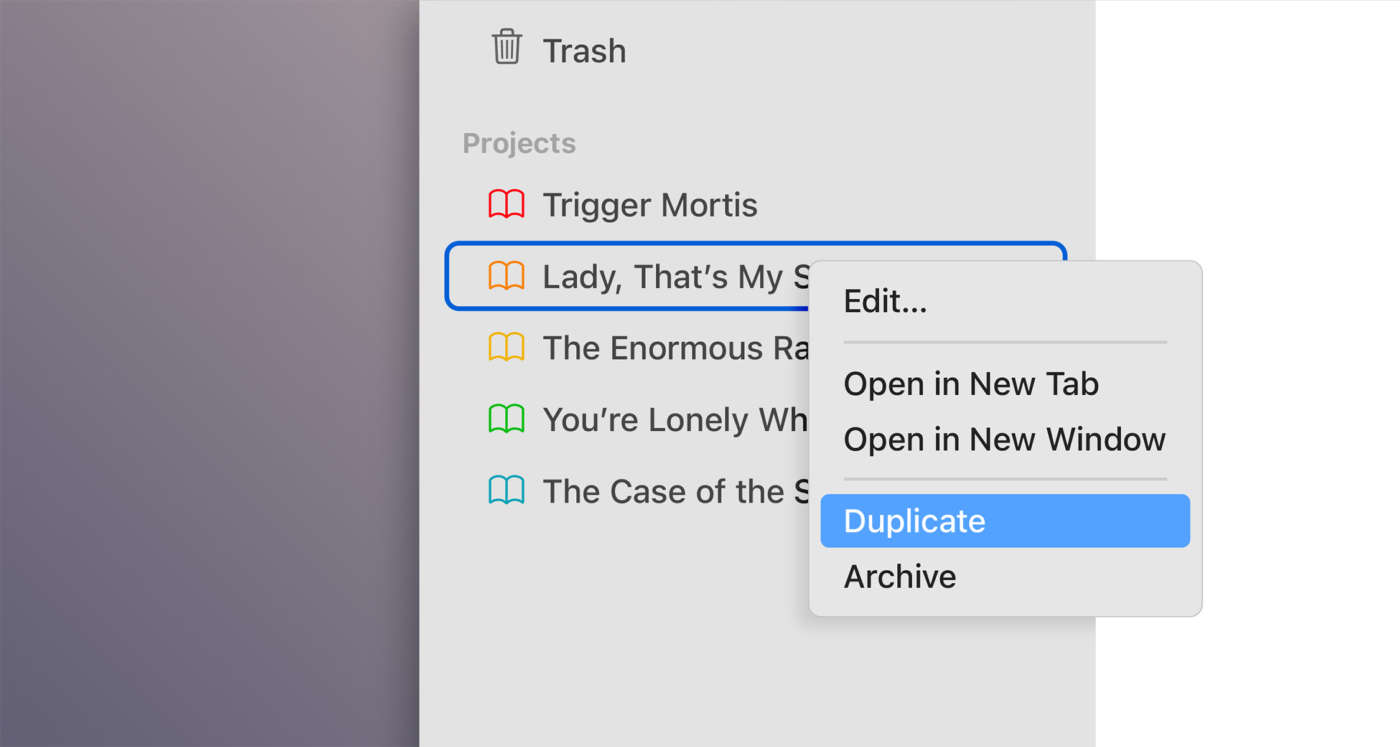This screenshot has height=747, width=1400.
Task: Click the trash can icon
Action: point(507,48)
